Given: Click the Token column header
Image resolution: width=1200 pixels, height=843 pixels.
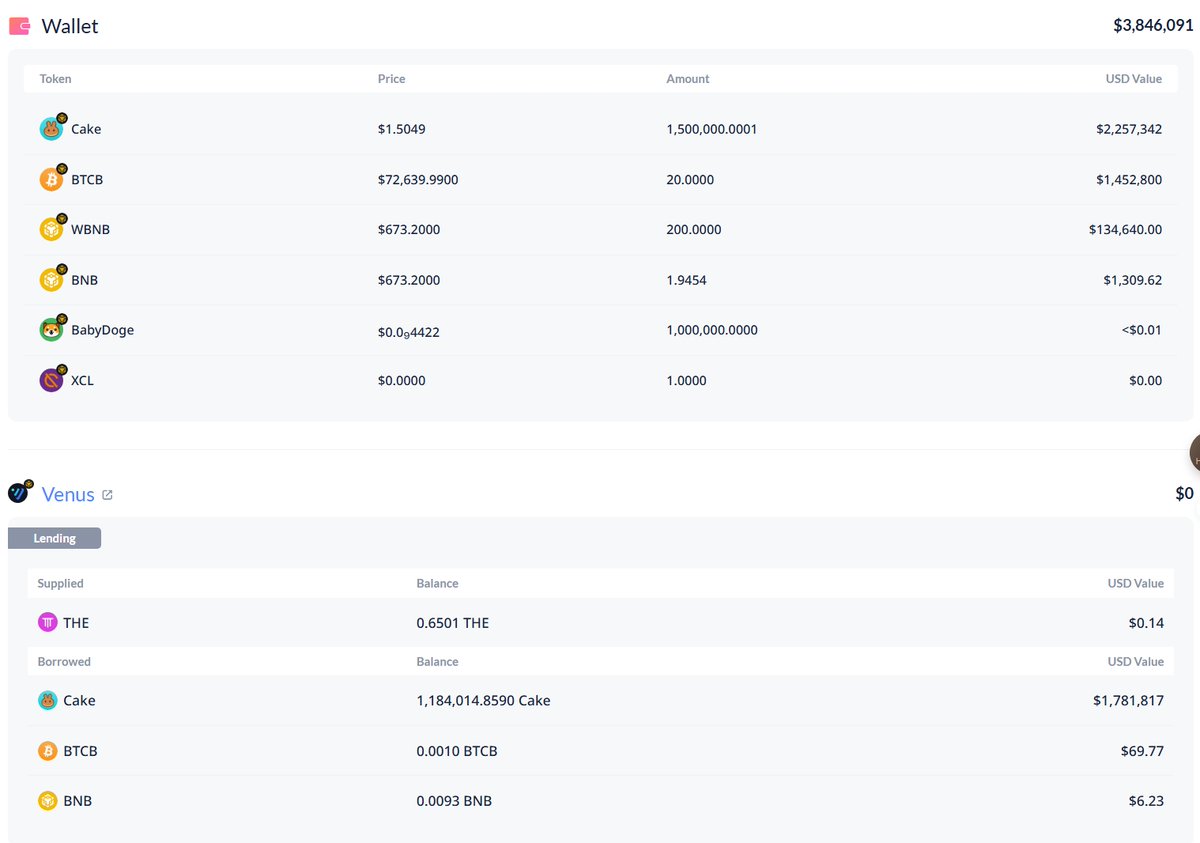Looking at the screenshot, I should click(x=55, y=79).
